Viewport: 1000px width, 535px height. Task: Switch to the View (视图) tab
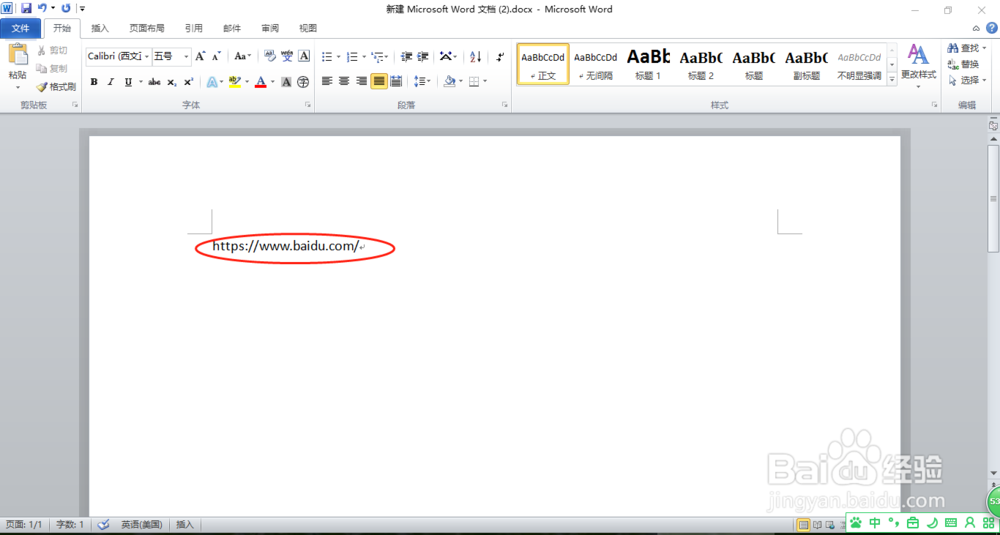tap(308, 28)
